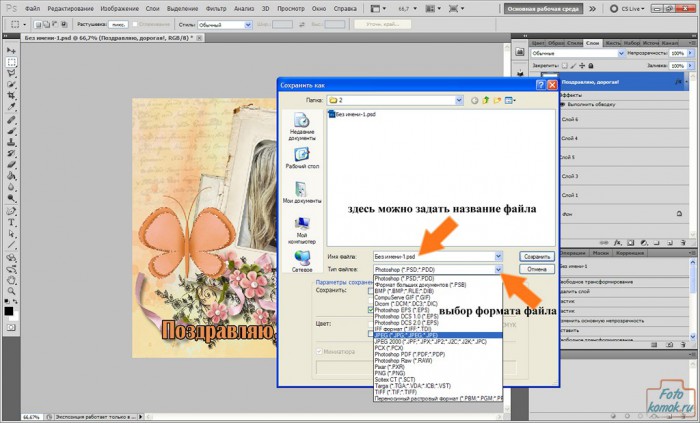The image size is (700, 423).
Task: Click the Network places icon in dialog
Action: tap(302, 262)
